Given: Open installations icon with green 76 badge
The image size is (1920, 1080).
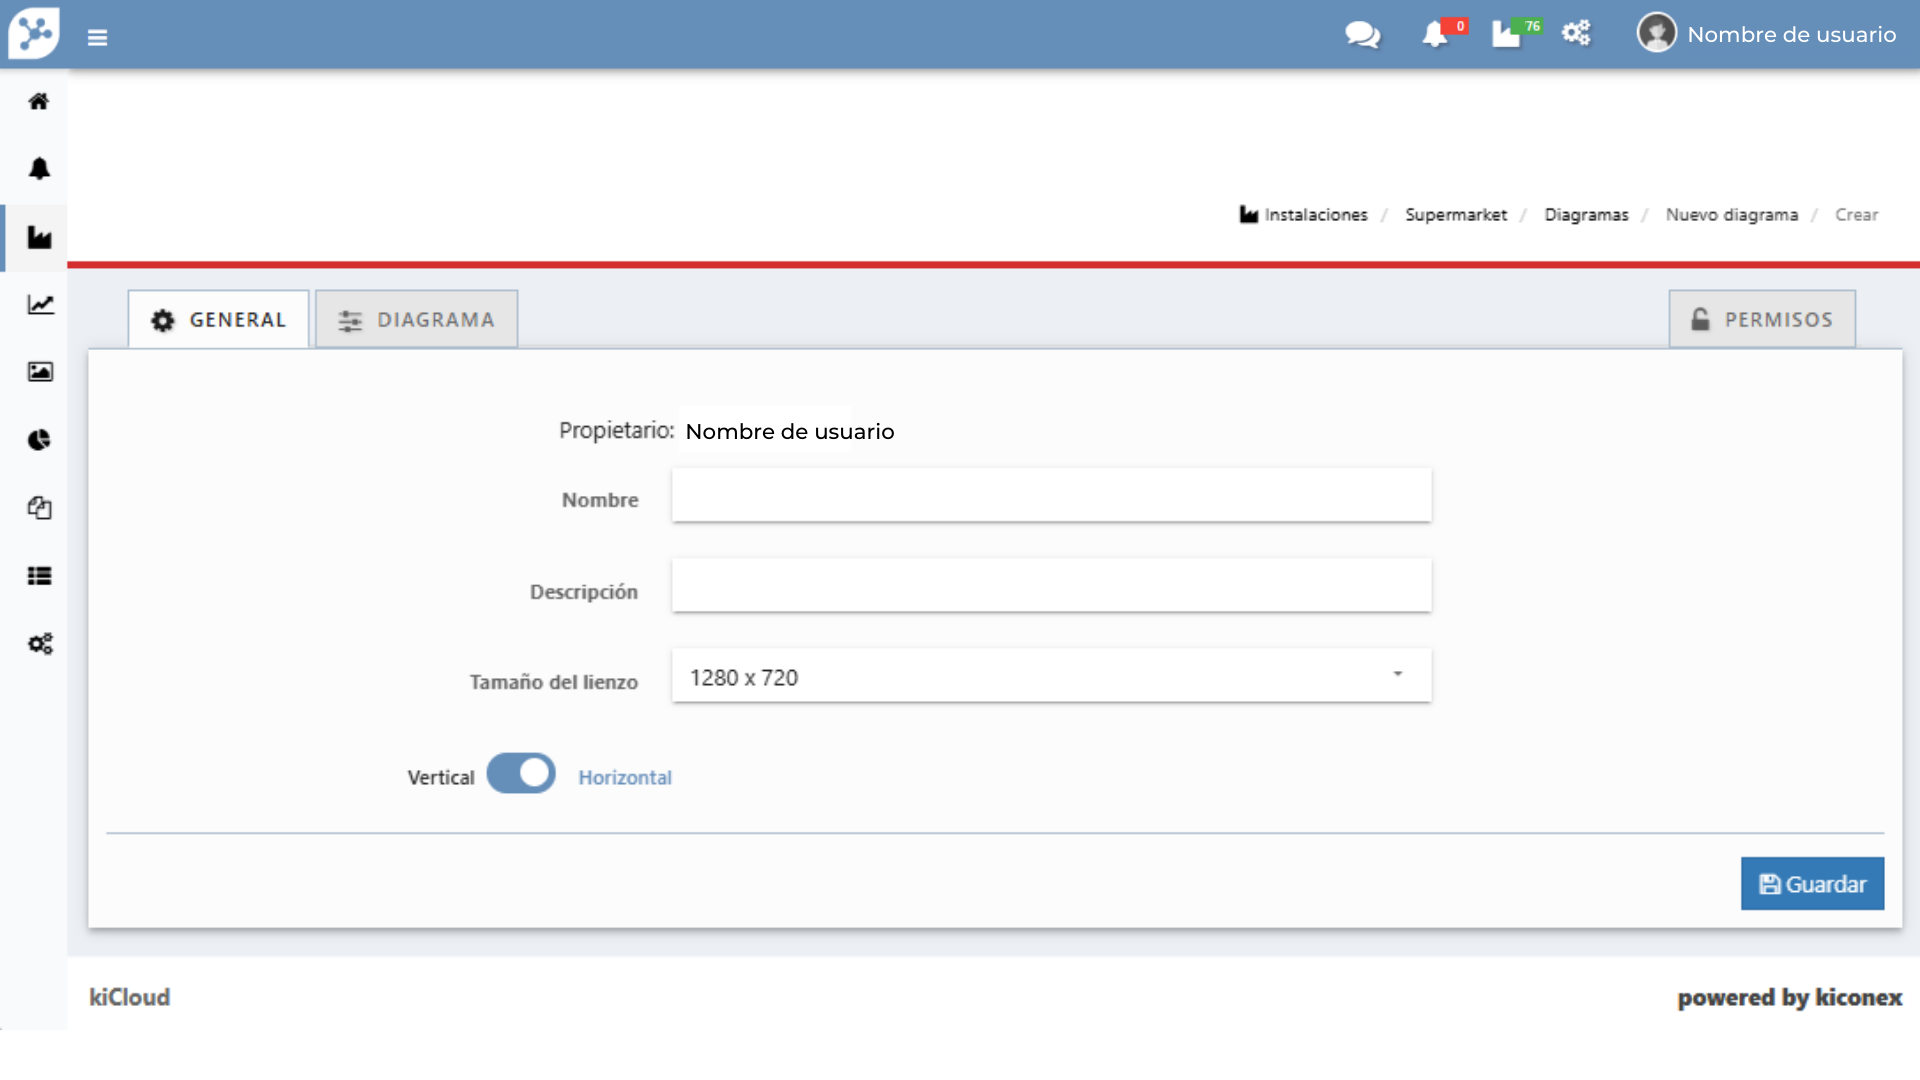Looking at the screenshot, I should tap(1507, 35).
